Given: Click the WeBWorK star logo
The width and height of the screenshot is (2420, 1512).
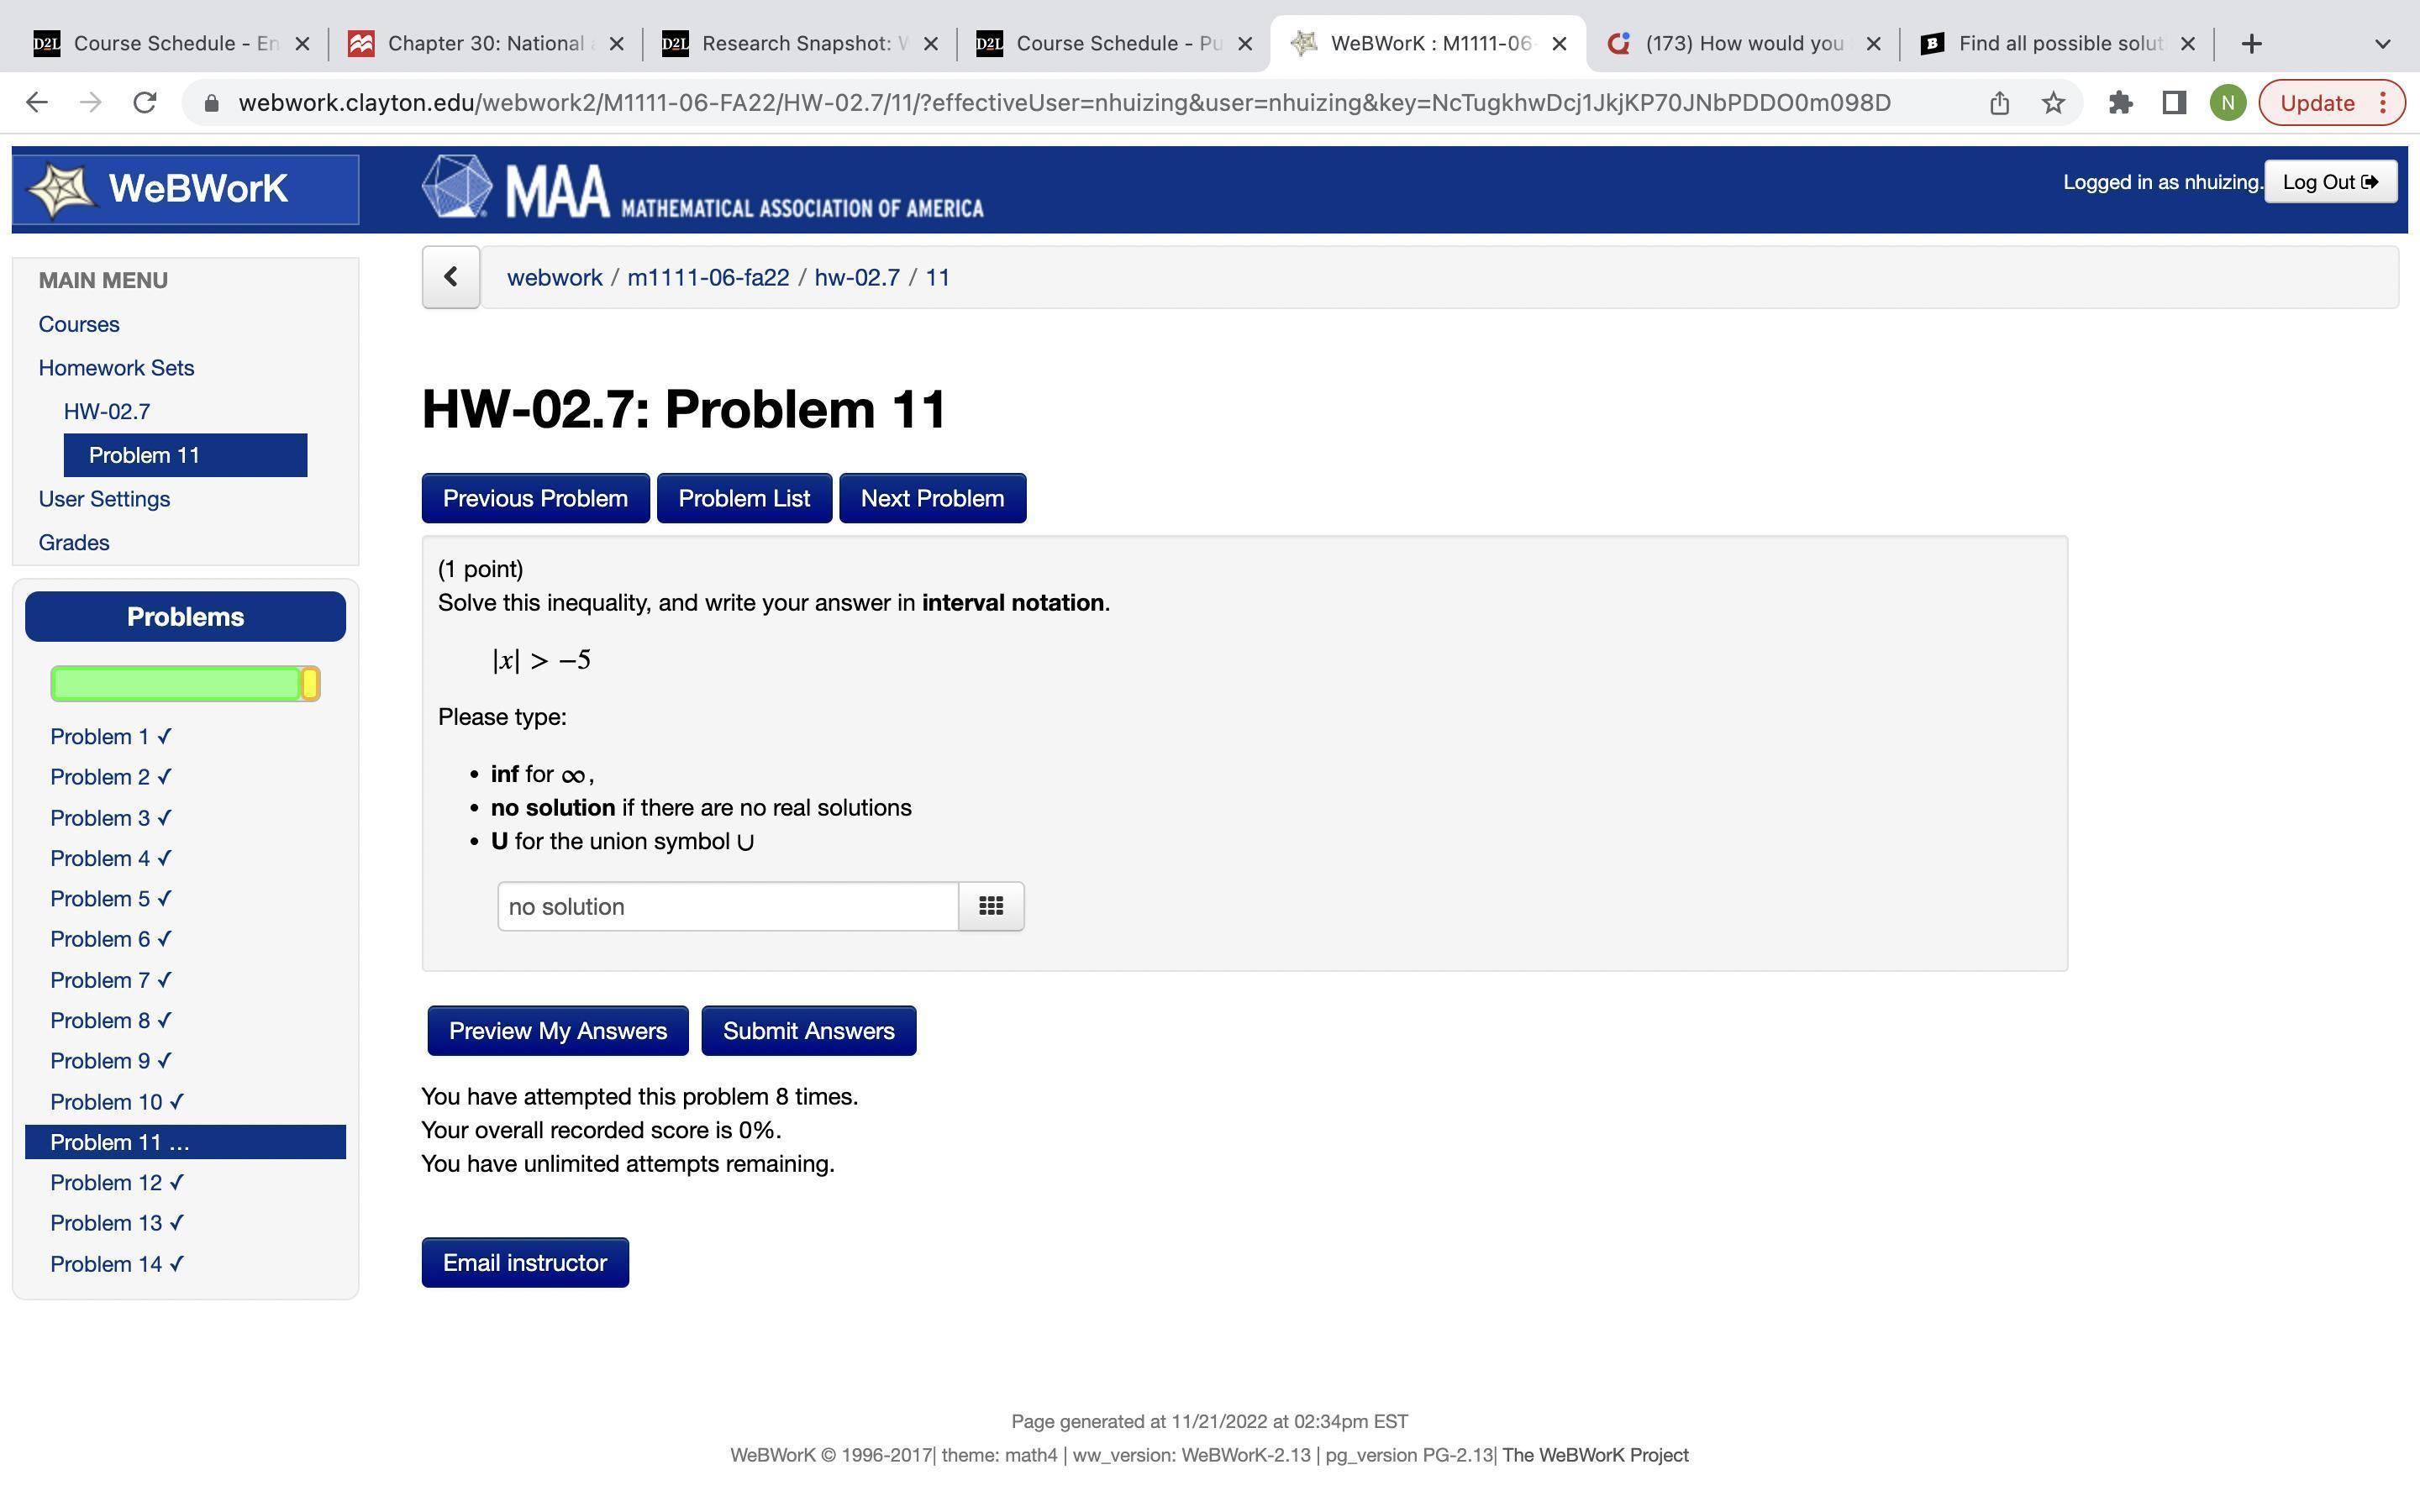Looking at the screenshot, I should tap(62, 189).
